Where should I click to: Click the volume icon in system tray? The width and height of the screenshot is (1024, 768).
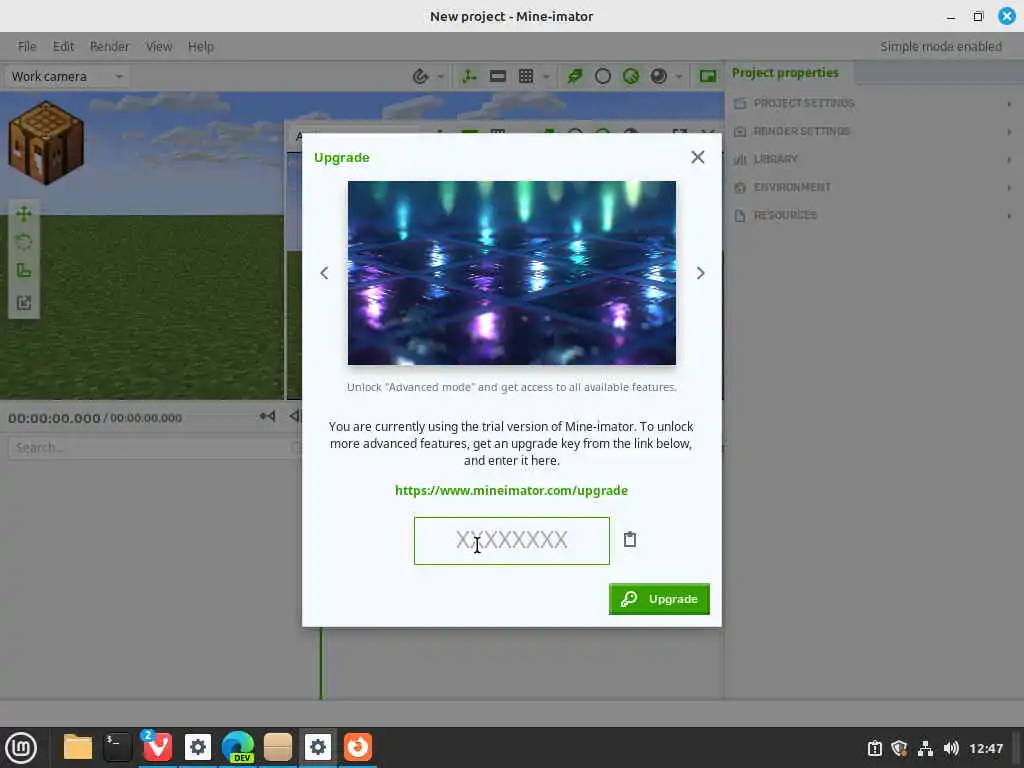(951, 748)
